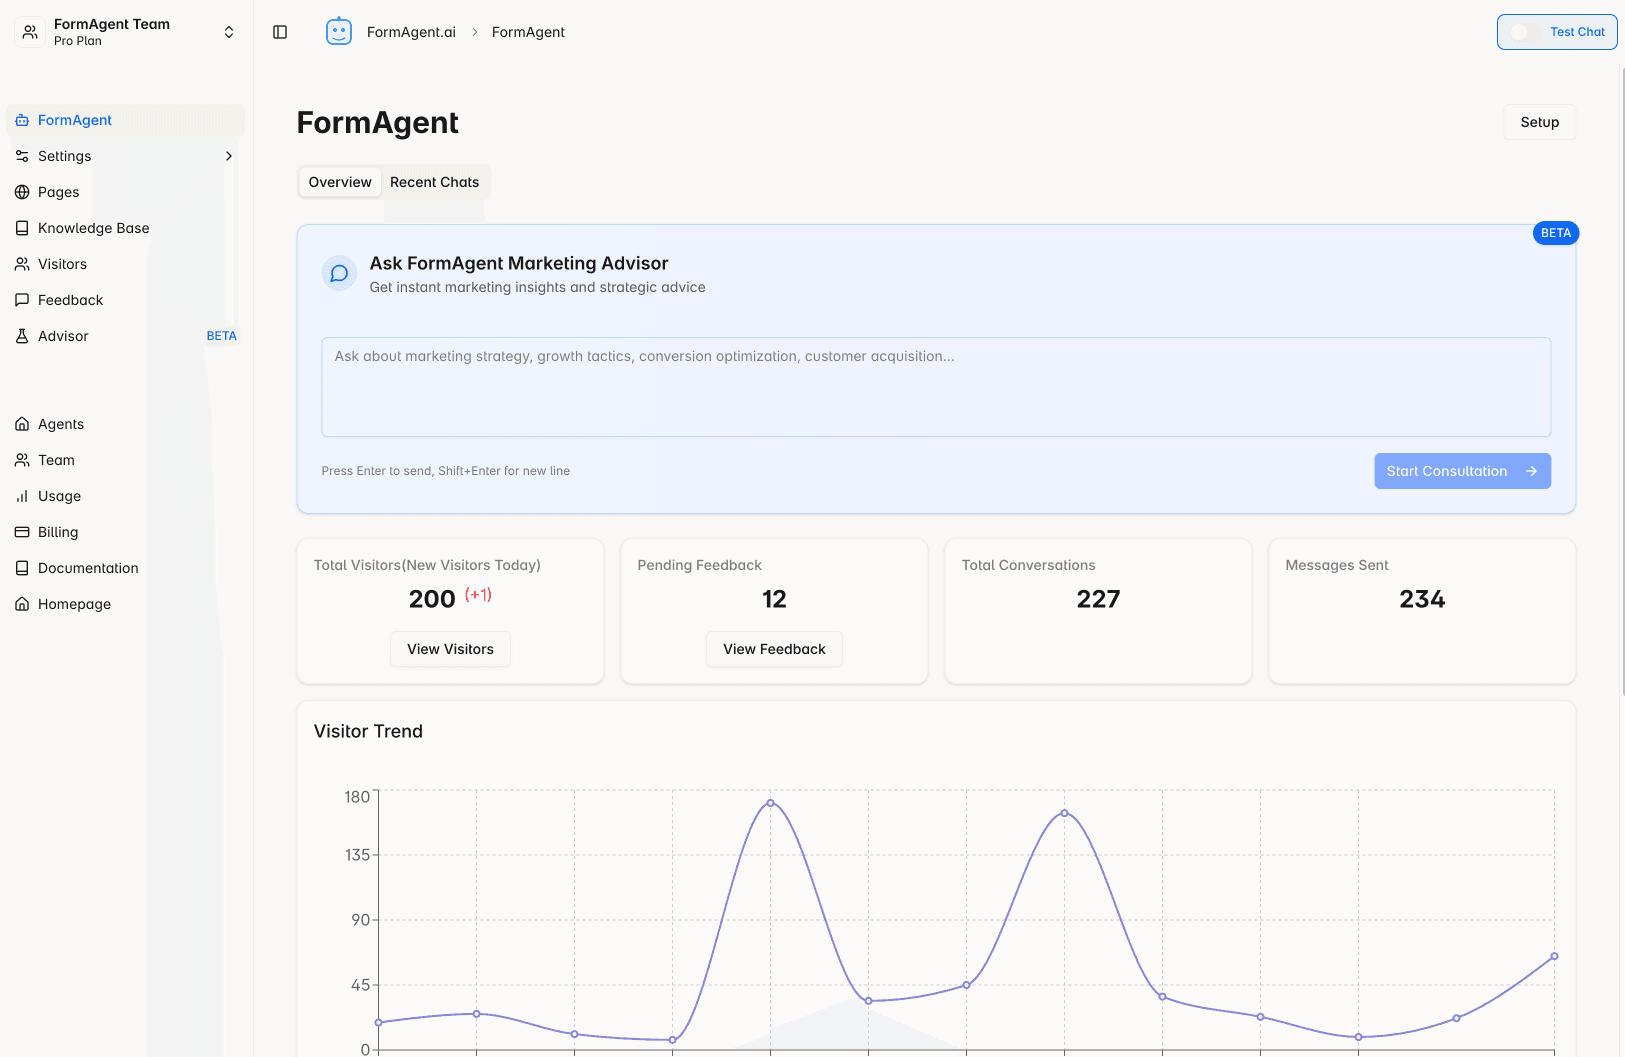
Task: Click the team avatar icon in sidebar header
Action: tap(30, 32)
